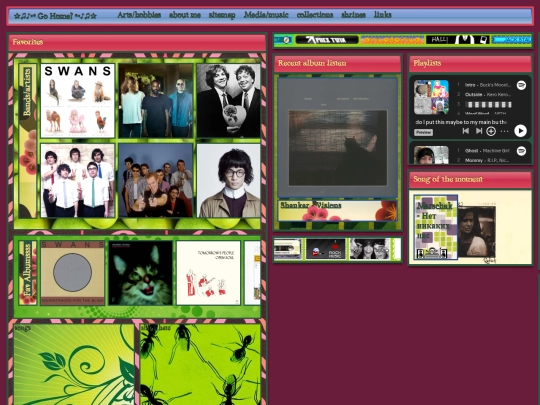The image size is (540, 405).
Task: Open the cat face album cover
Action: pyautogui.click(x=141, y=273)
